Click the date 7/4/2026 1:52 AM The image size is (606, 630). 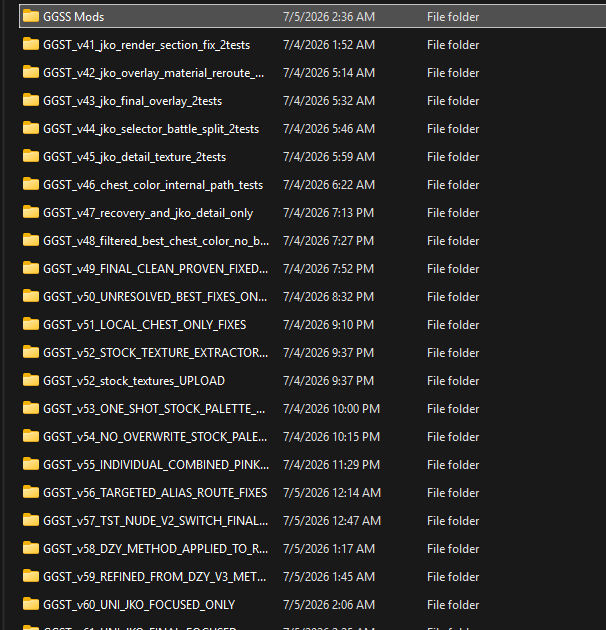329,45
